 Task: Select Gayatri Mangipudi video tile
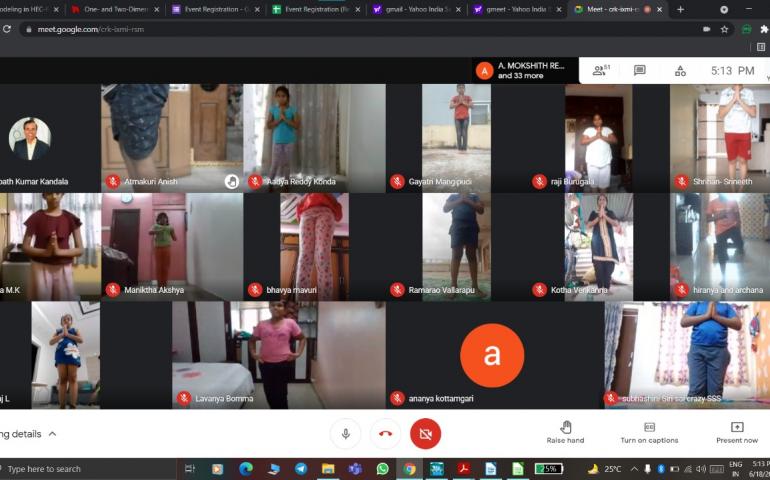coord(457,138)
